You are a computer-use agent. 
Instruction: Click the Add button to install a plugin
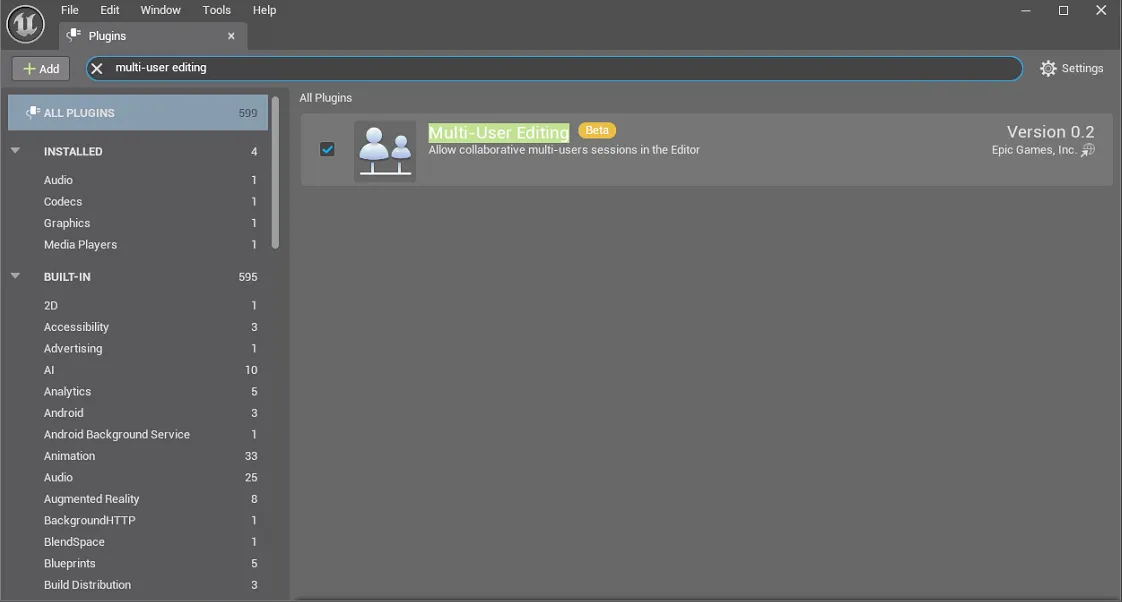click(40, 68)
